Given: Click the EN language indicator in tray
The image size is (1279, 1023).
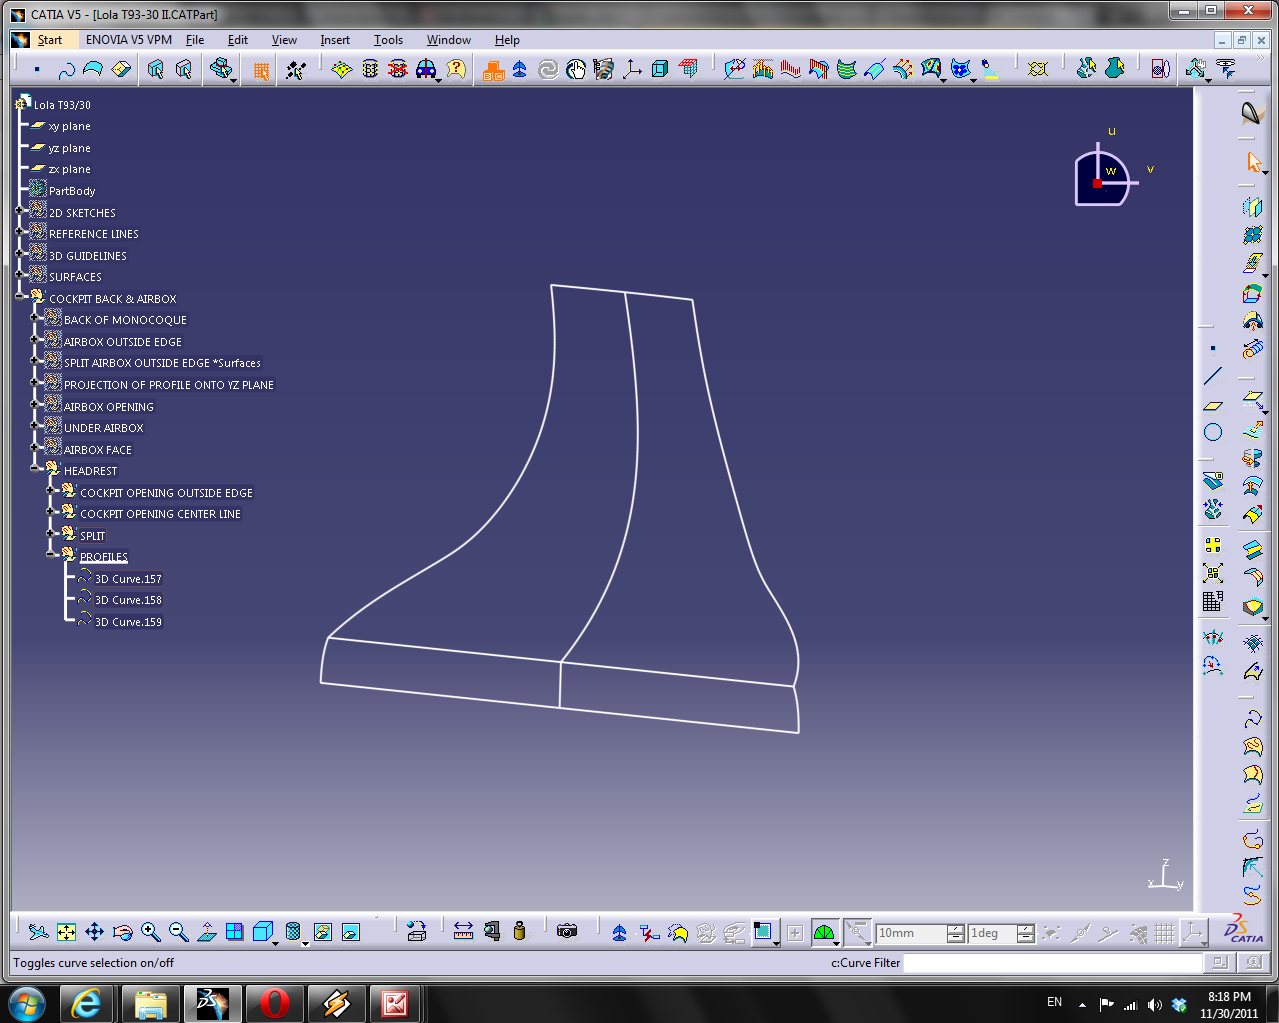Looking at the screenshot, I should click(1054, 1002).
